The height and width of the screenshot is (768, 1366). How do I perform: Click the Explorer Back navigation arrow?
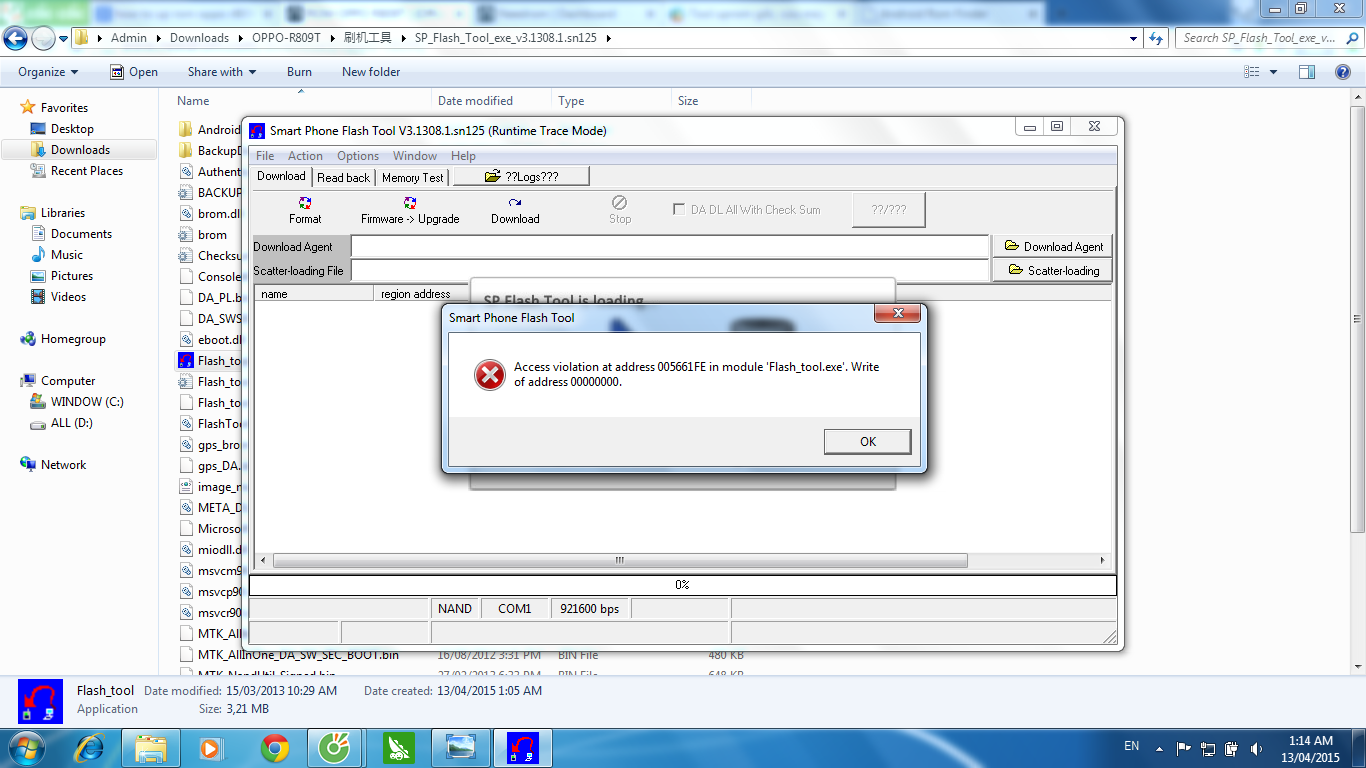15,38
